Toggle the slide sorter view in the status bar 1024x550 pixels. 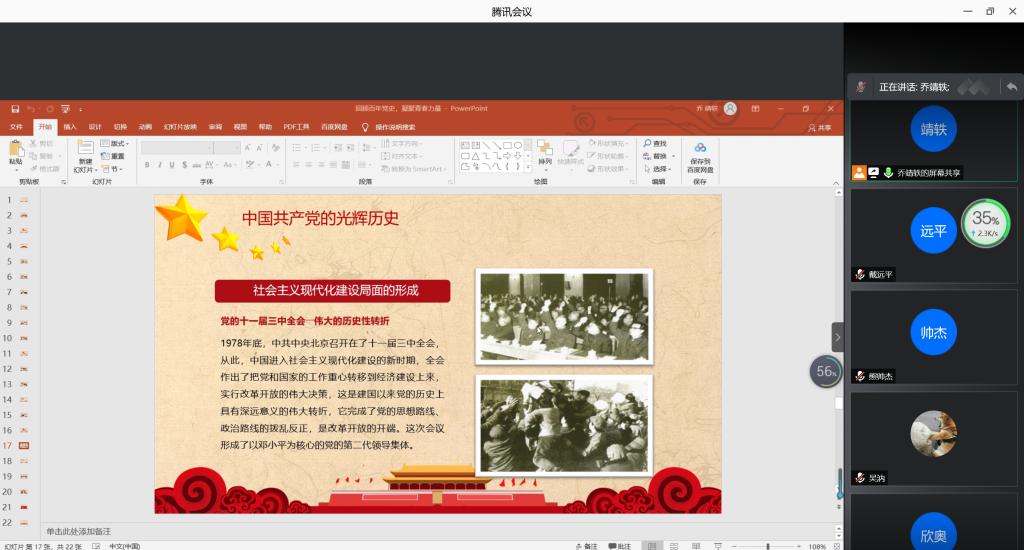[675, 546]
